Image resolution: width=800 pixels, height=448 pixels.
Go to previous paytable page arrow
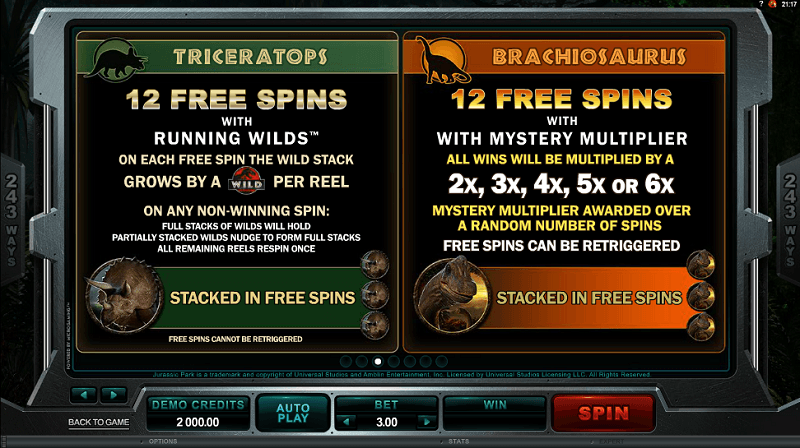click(84, 394)
